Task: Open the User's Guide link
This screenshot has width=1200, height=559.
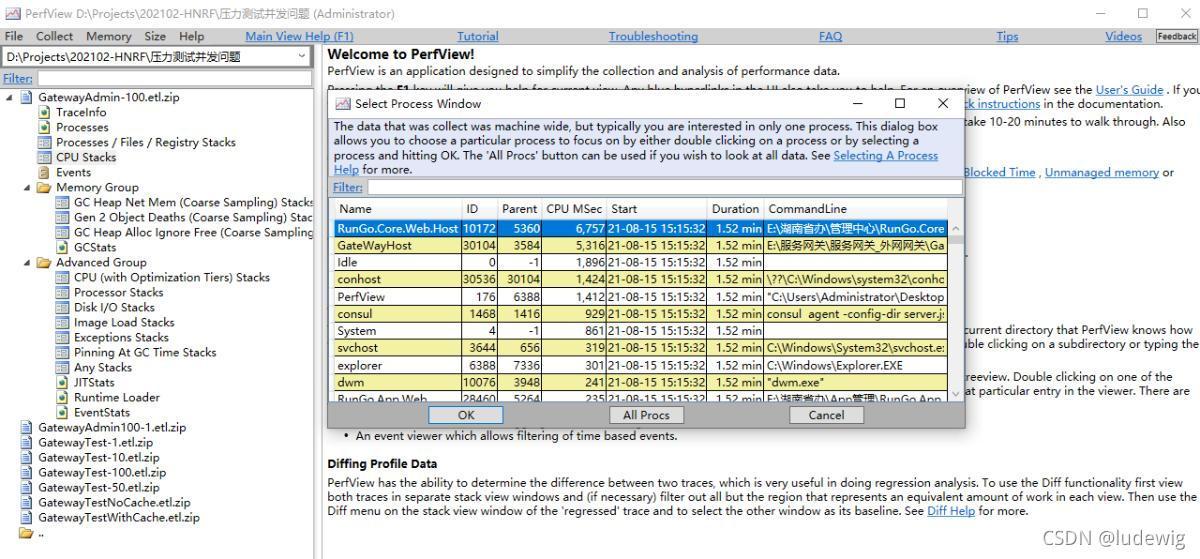Action: 1129,90
